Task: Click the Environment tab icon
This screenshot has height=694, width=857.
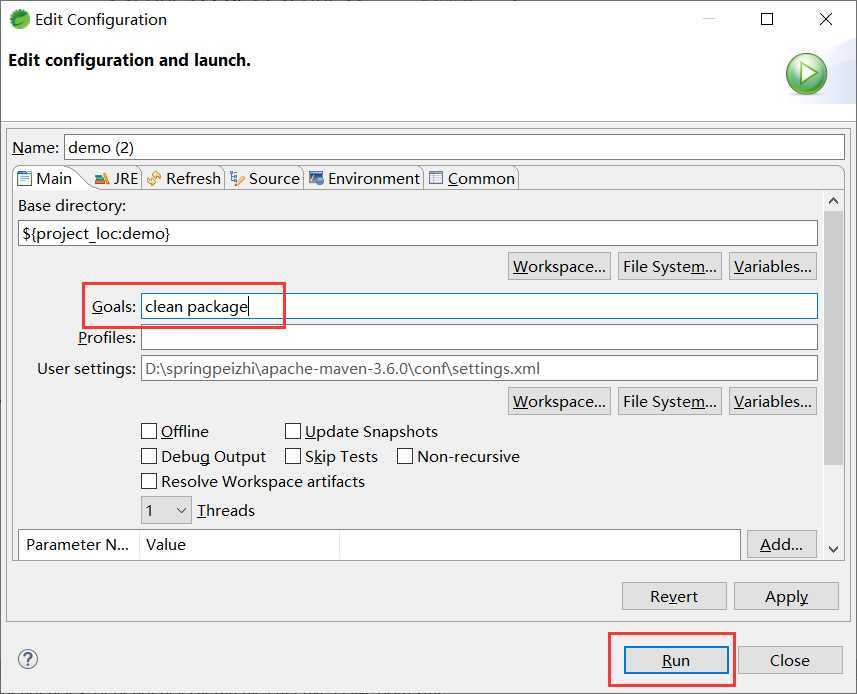Action: coord(316,178)
